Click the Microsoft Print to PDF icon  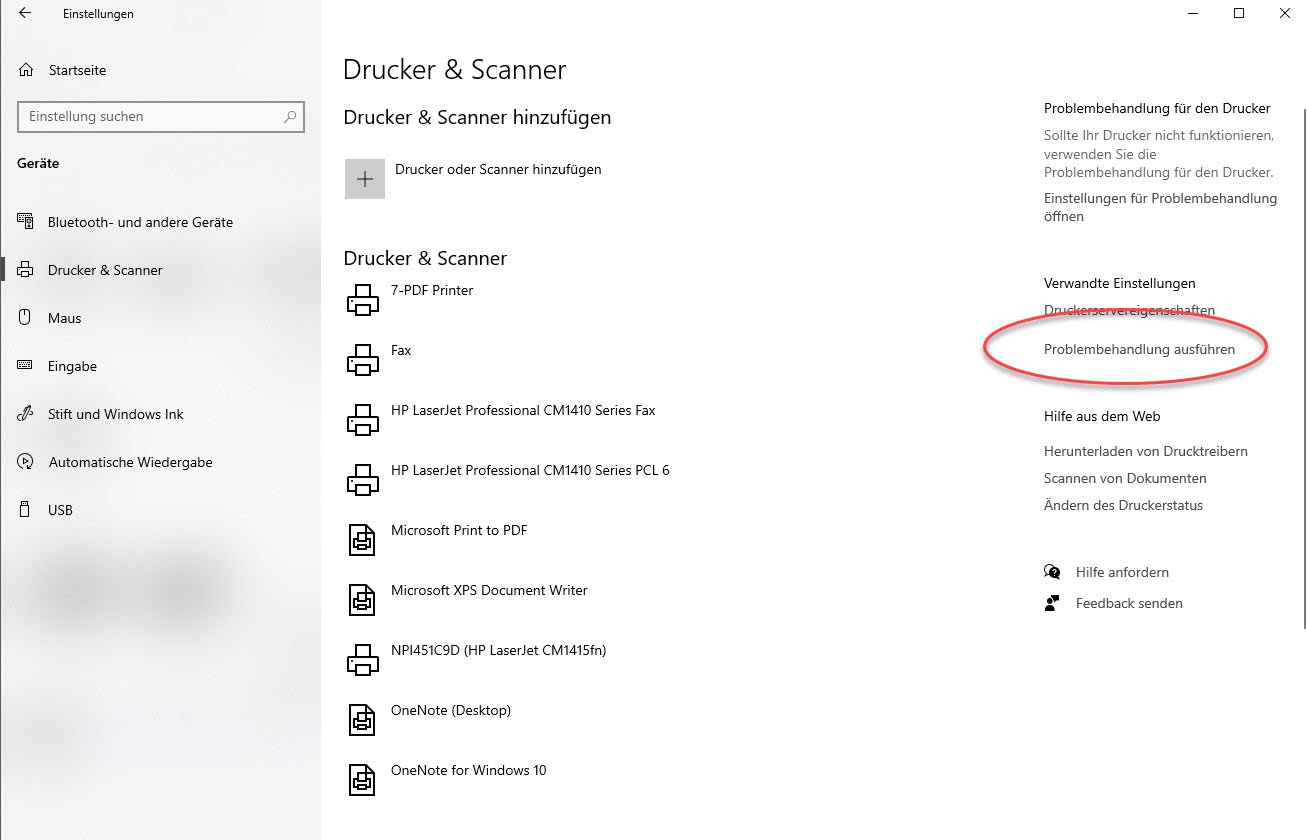pyautogui.click(x=362, y=540)
